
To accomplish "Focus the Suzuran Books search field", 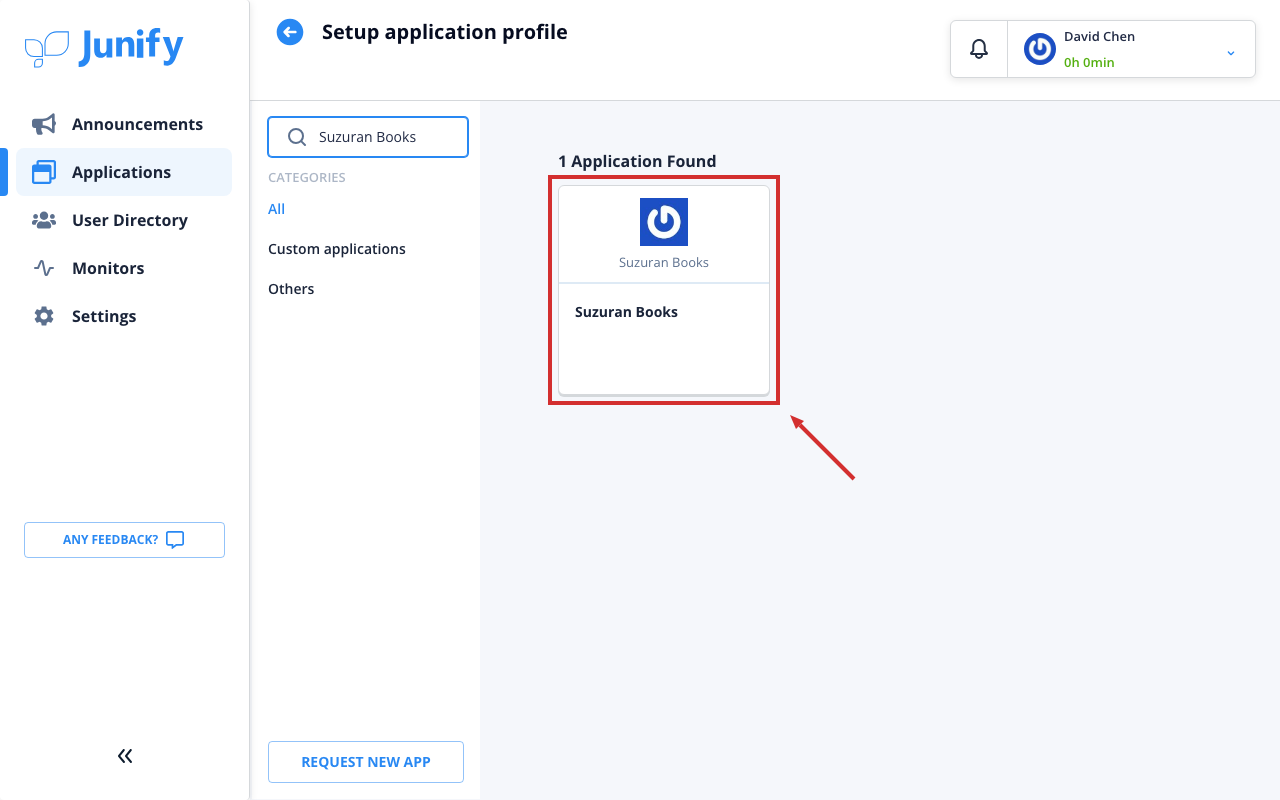I will point(368,137).
